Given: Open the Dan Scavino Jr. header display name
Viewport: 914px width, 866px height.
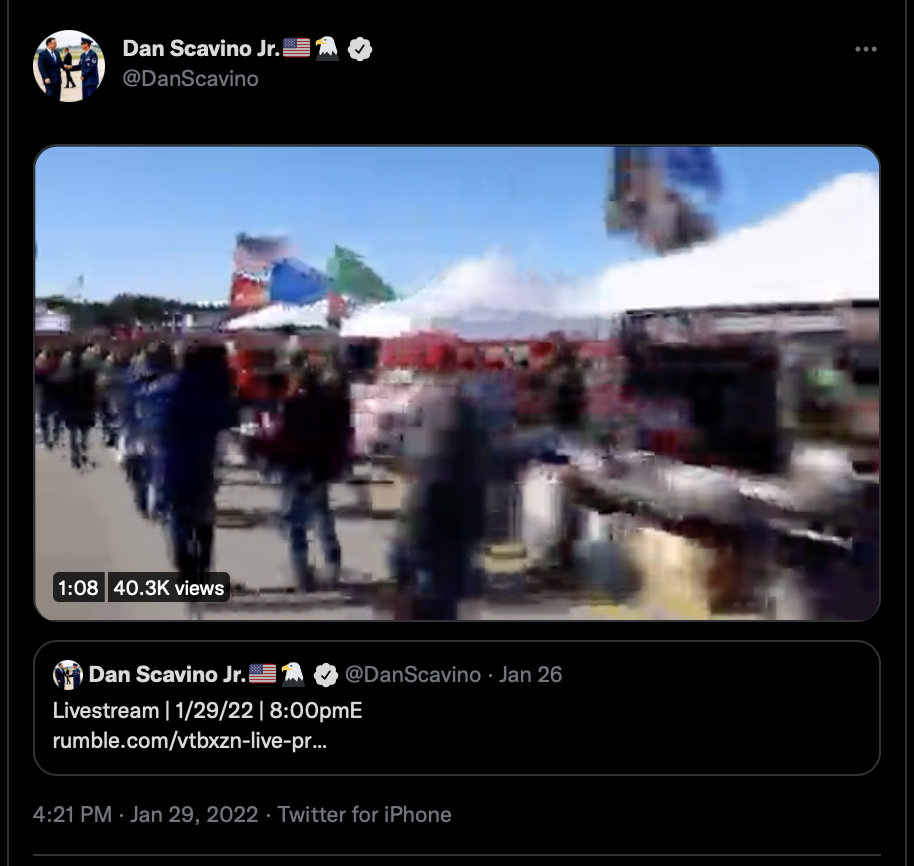Looking at the screenshot, I should coord(201,49).
